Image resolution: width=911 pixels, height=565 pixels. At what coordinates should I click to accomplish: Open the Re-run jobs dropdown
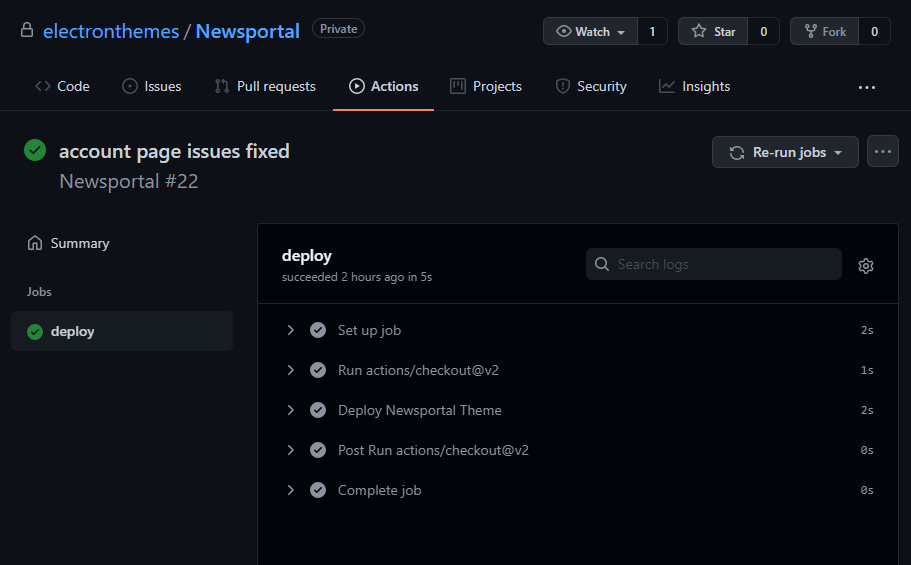786,152
